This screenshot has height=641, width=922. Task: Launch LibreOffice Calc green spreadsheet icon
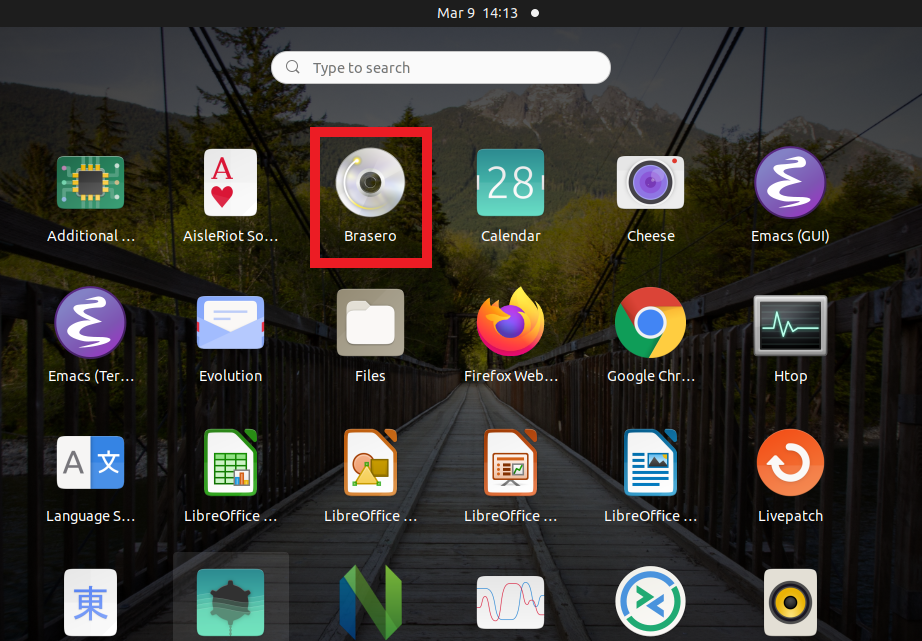[x=230, y=463]
